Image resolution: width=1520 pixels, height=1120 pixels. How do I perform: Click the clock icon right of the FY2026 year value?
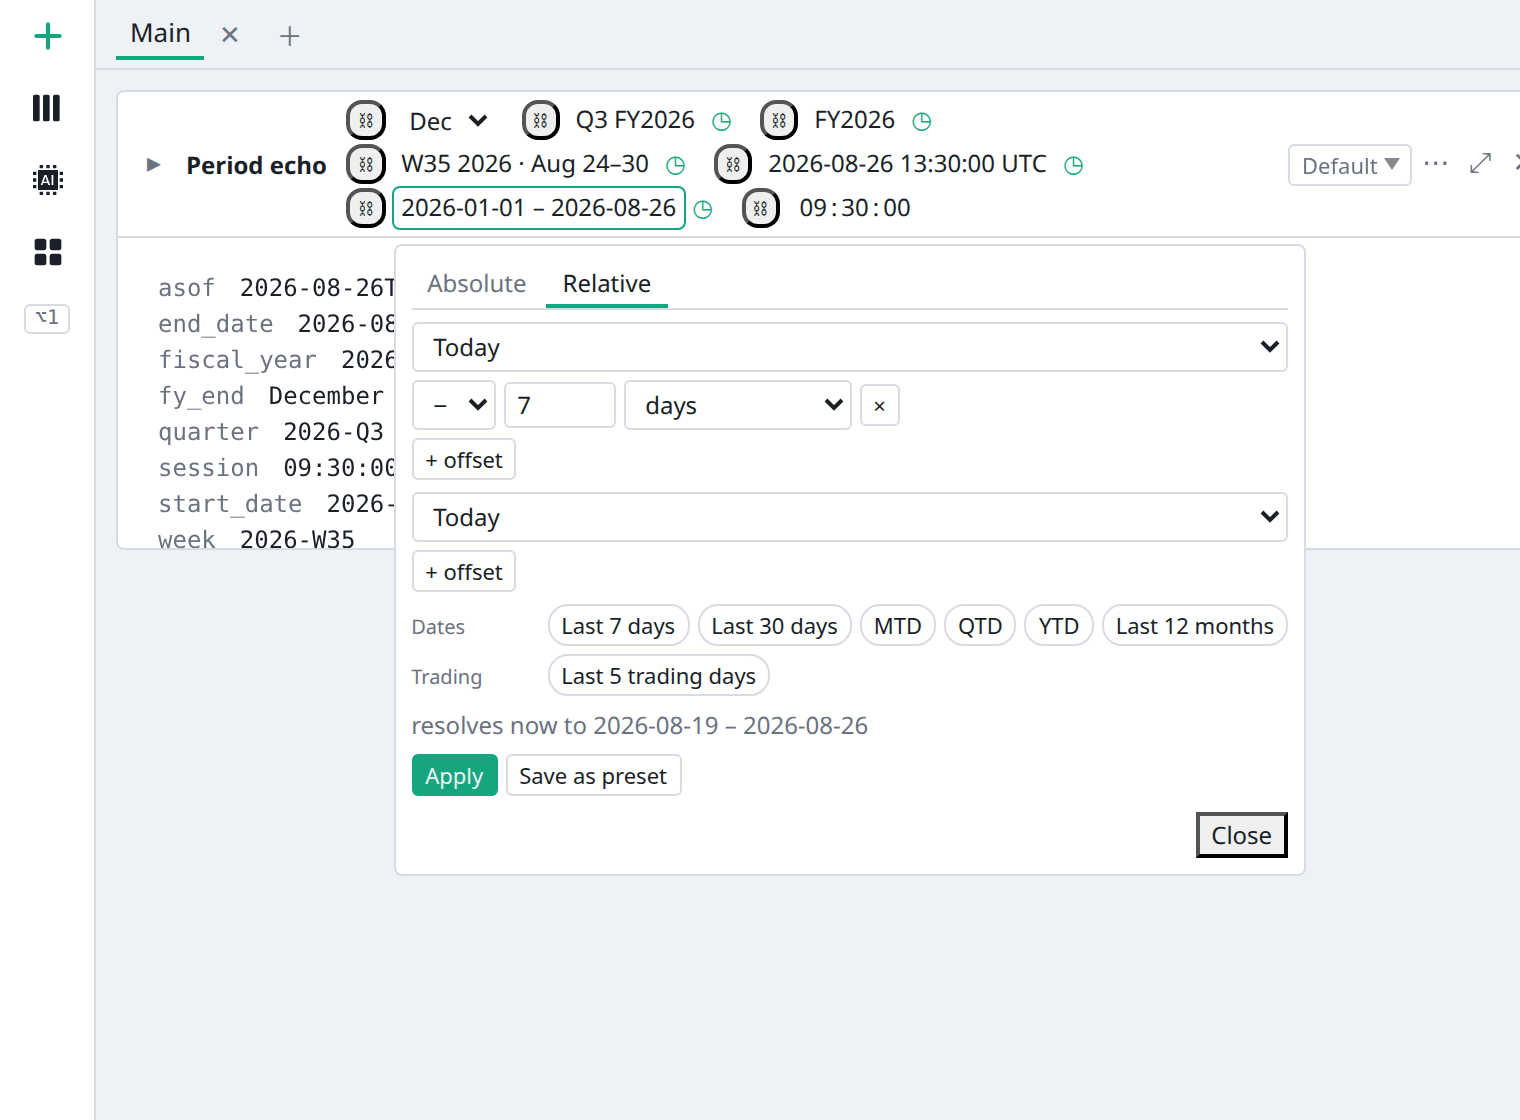922,122
